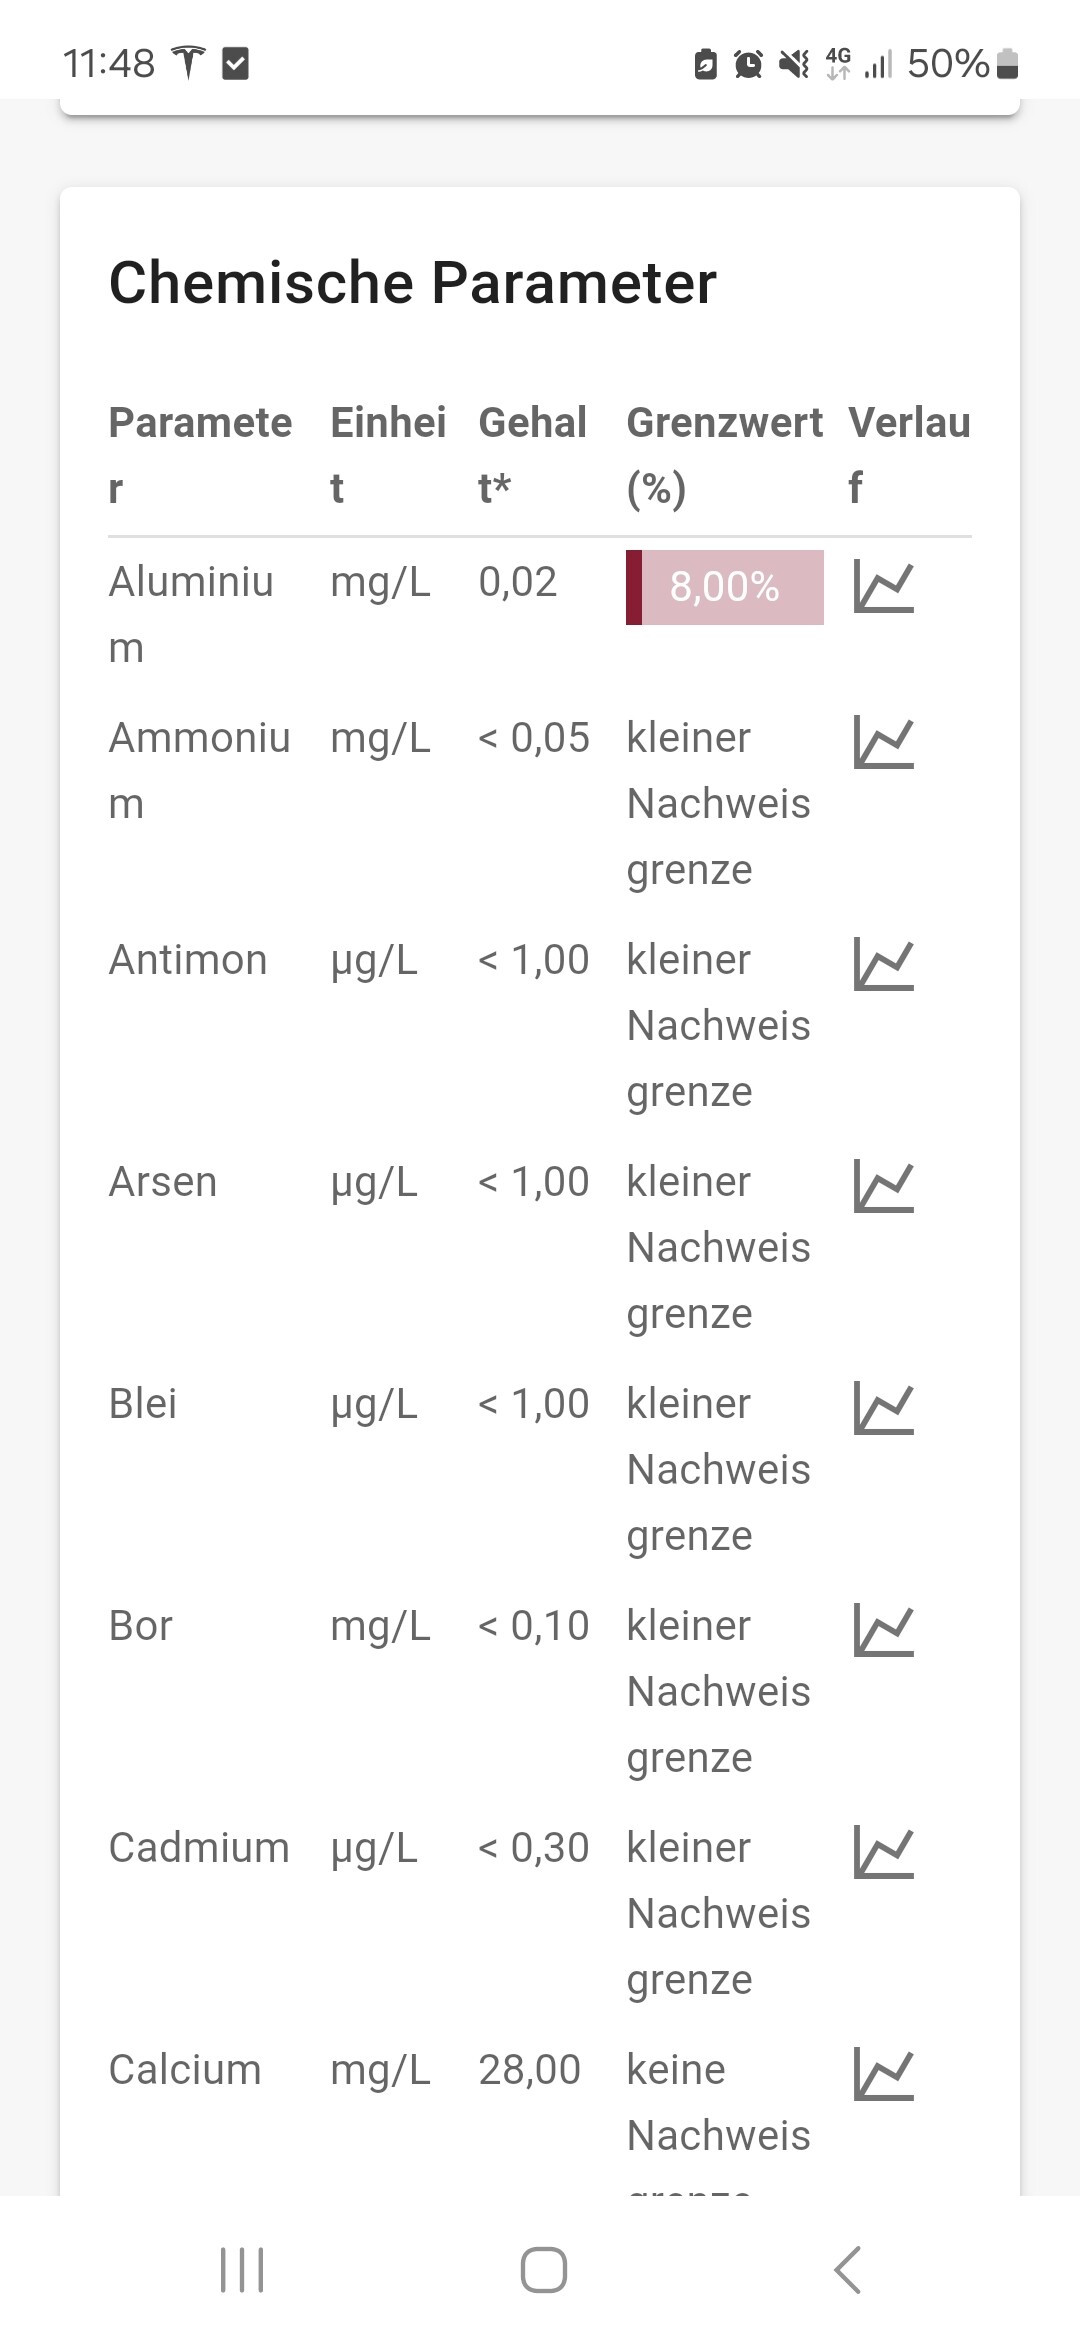This screenshot has height=2340, width=1080.
Task: Show the Bor history chart icon
Action: pos(884,1631)
